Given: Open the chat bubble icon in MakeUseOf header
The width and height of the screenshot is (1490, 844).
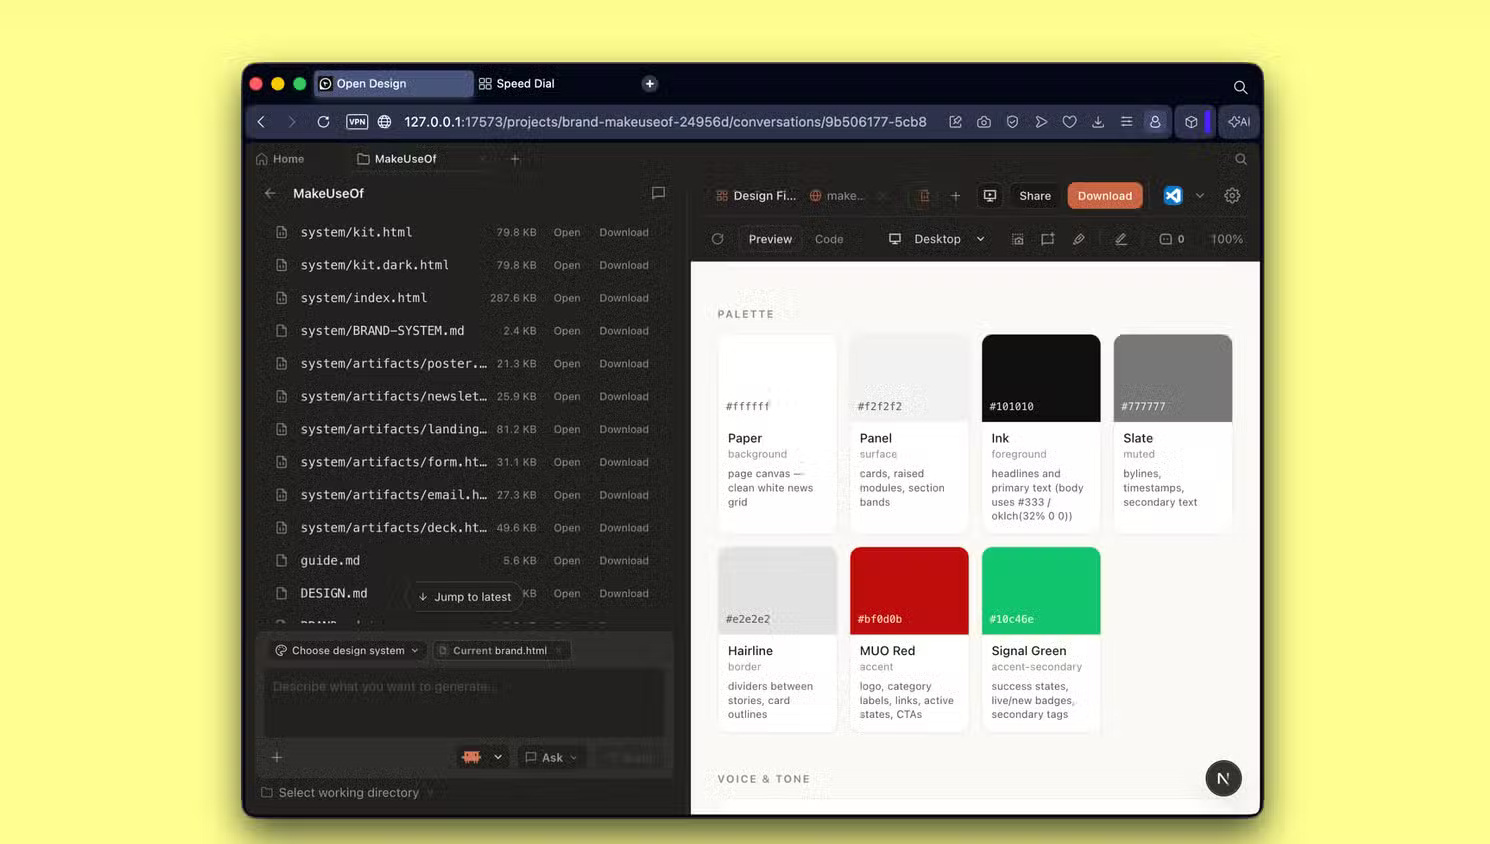Looking at the screenshot, I should point(658,193).
